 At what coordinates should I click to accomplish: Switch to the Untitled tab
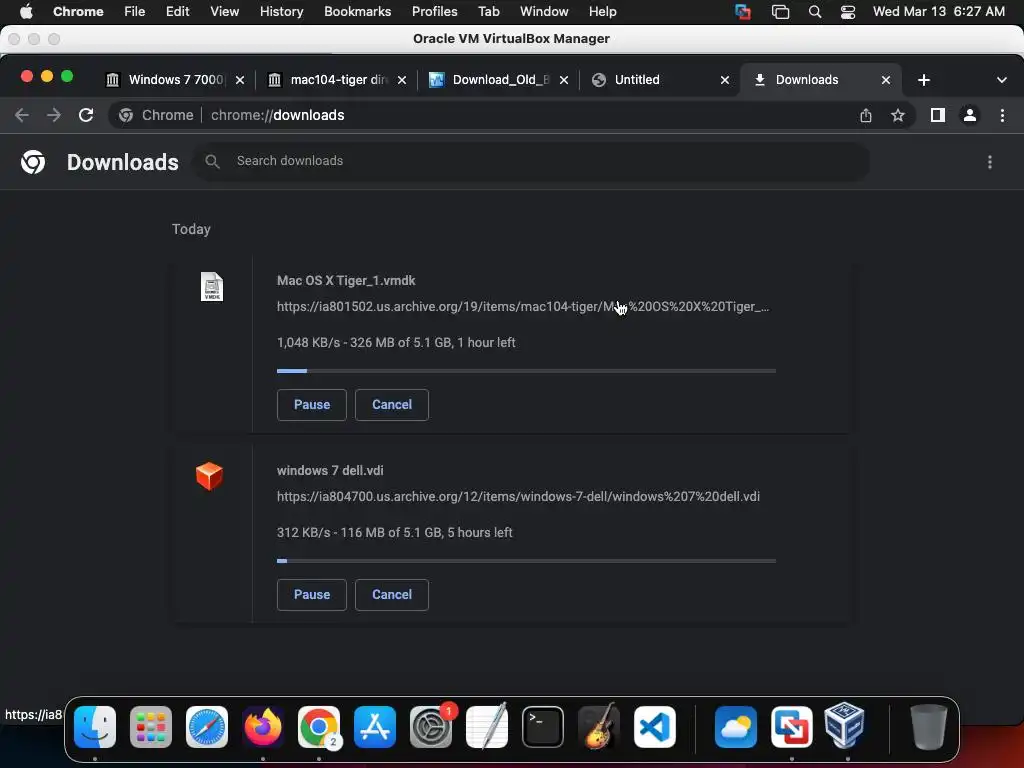click(x=660, y=80)
